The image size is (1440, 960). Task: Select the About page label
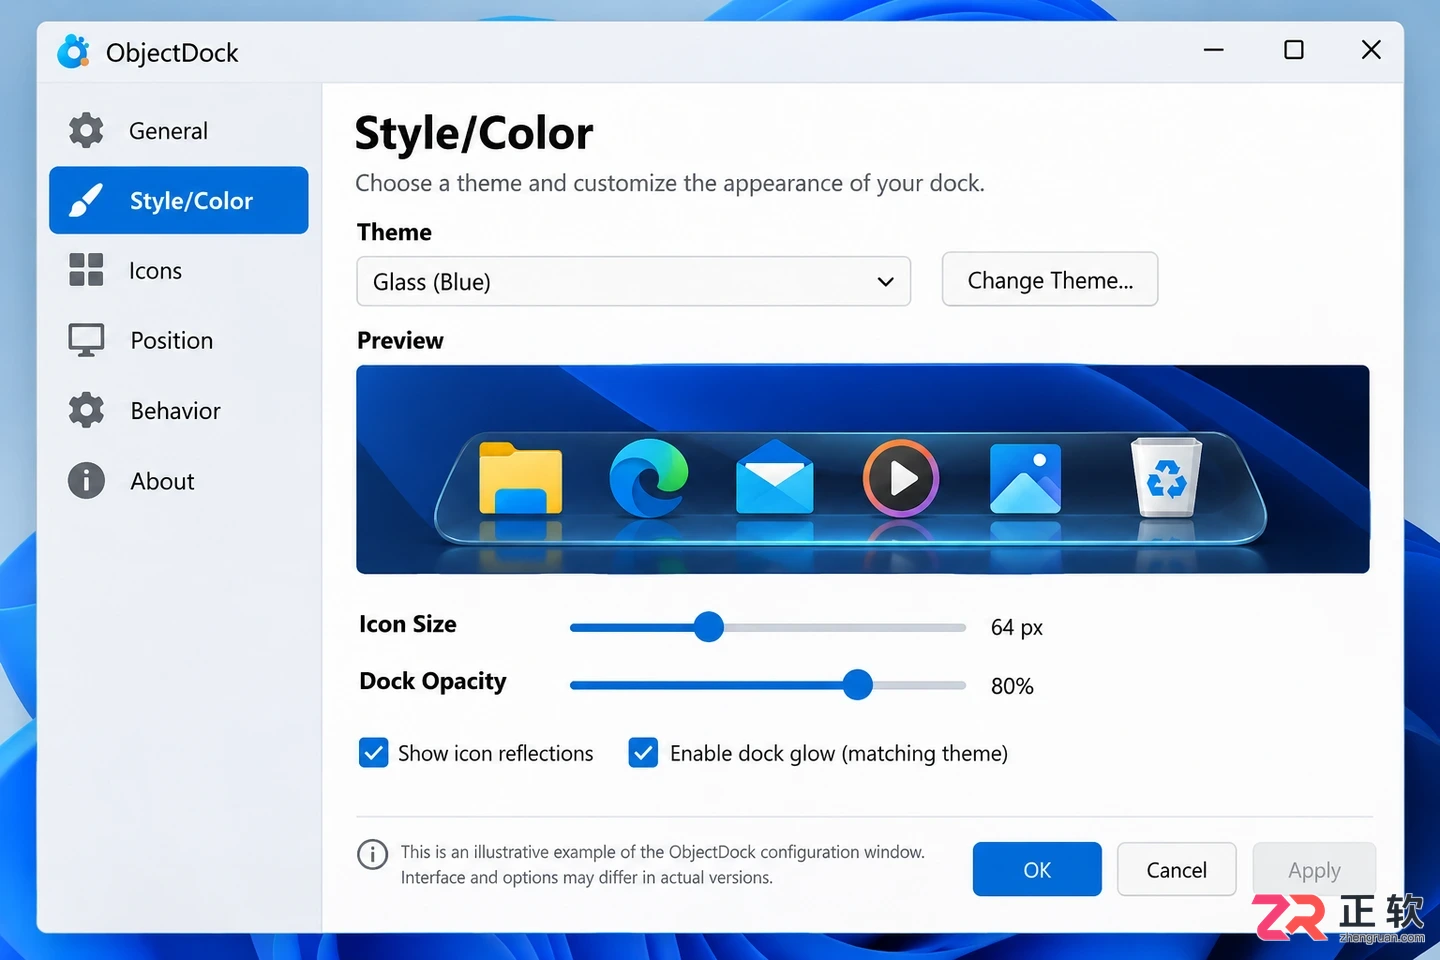tap(162, 481)
